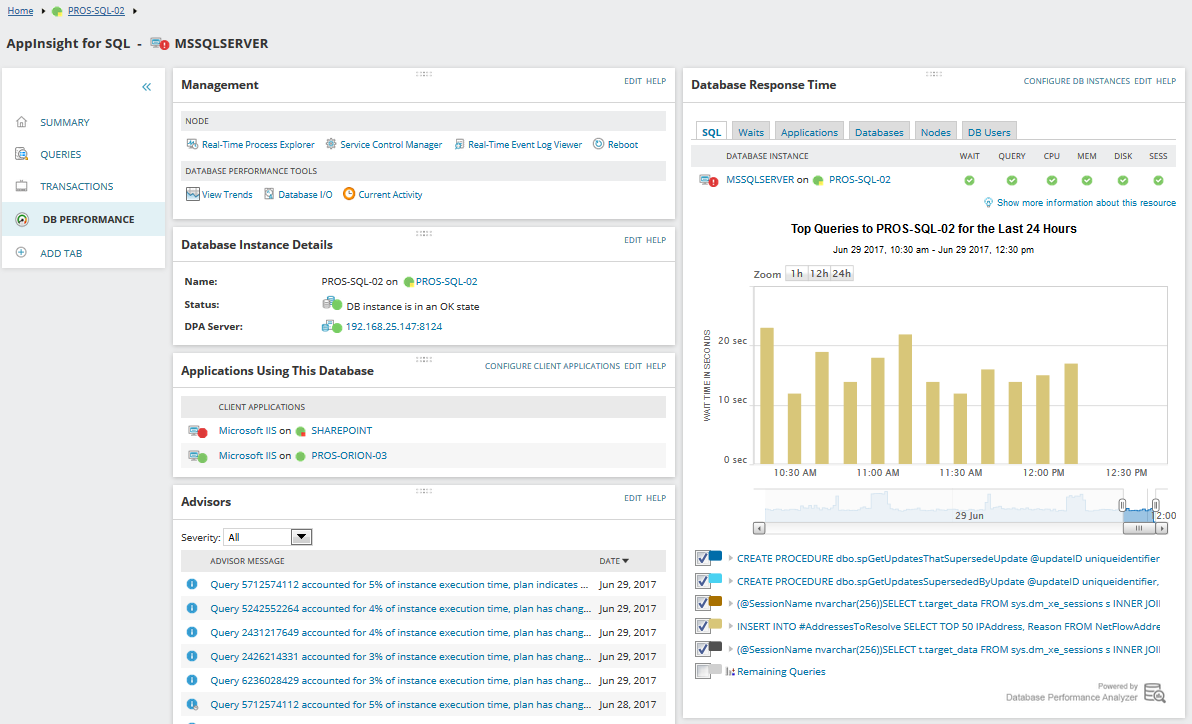Switch to the SQL tab
1192x724 pixels.
(712, 132)
